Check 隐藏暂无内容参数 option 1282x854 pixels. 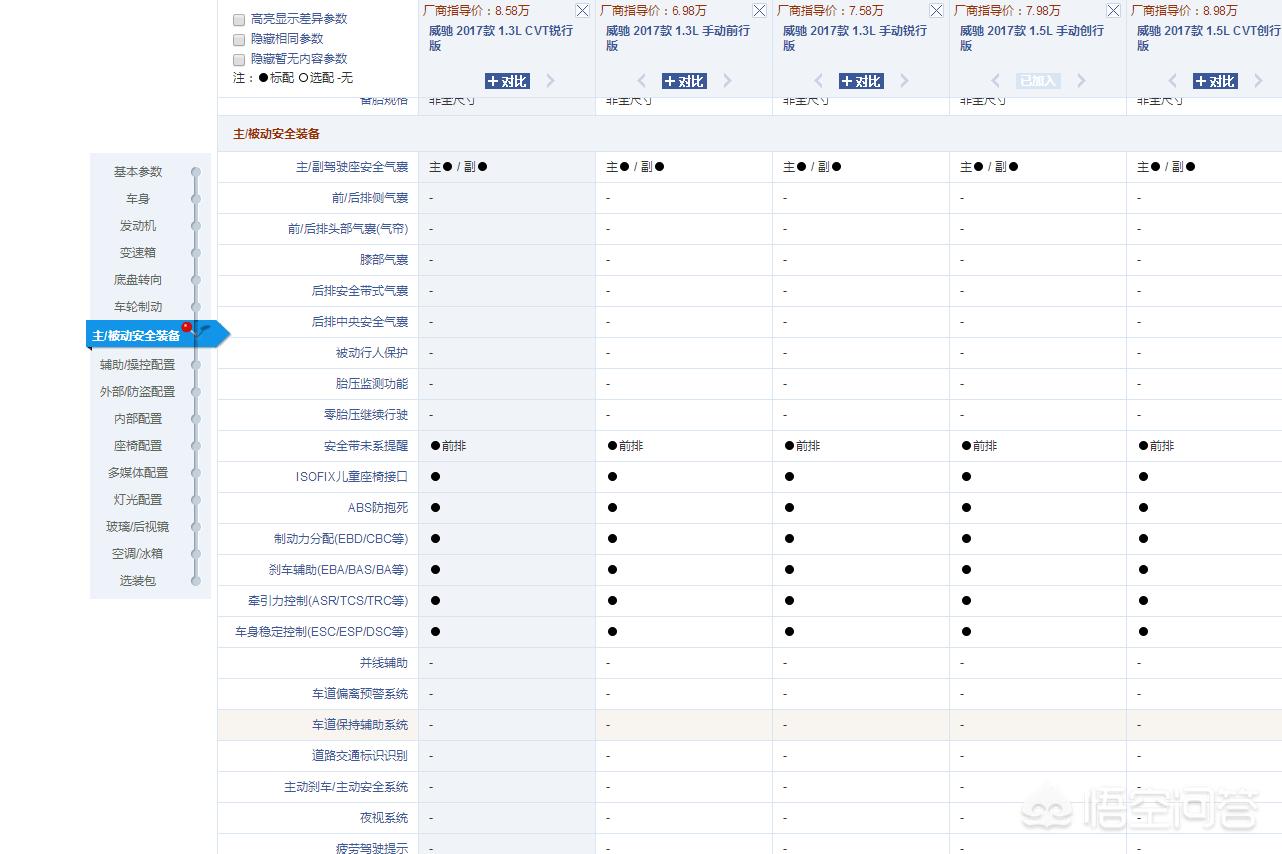click(239, 60)
